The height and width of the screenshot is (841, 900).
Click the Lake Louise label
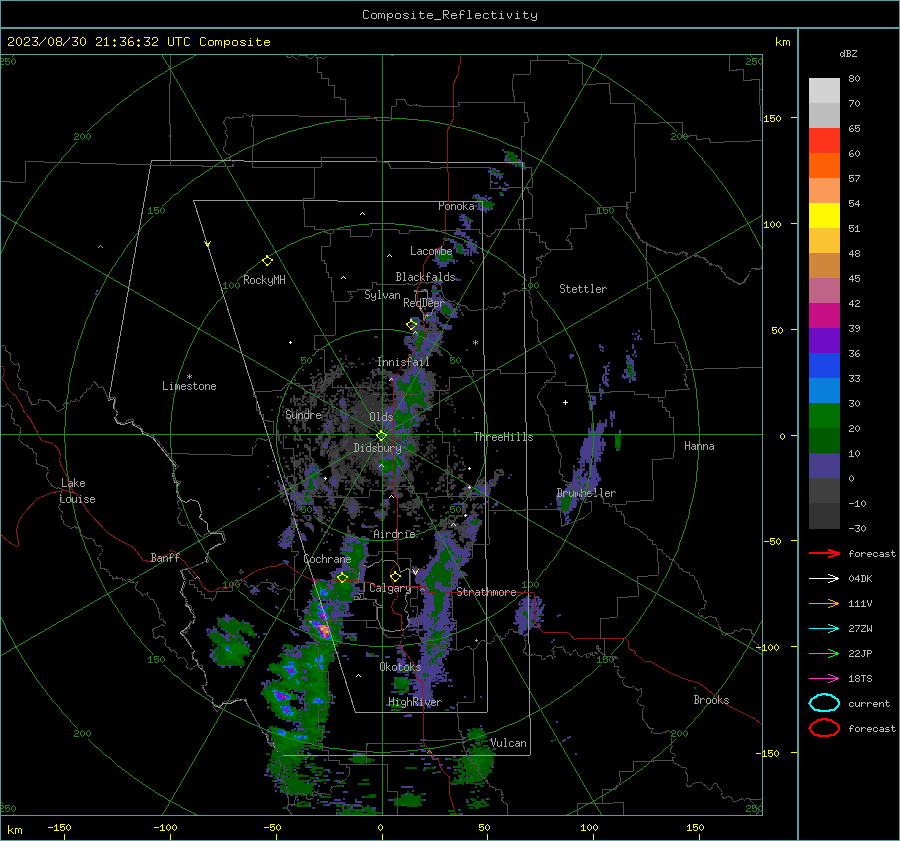click(x=77, y=491)
